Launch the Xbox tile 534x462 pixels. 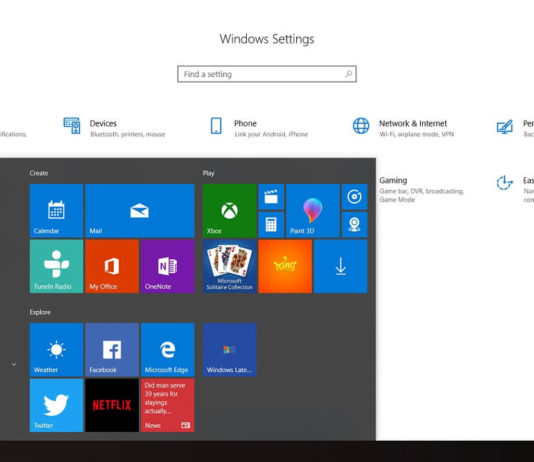point(230,210)
